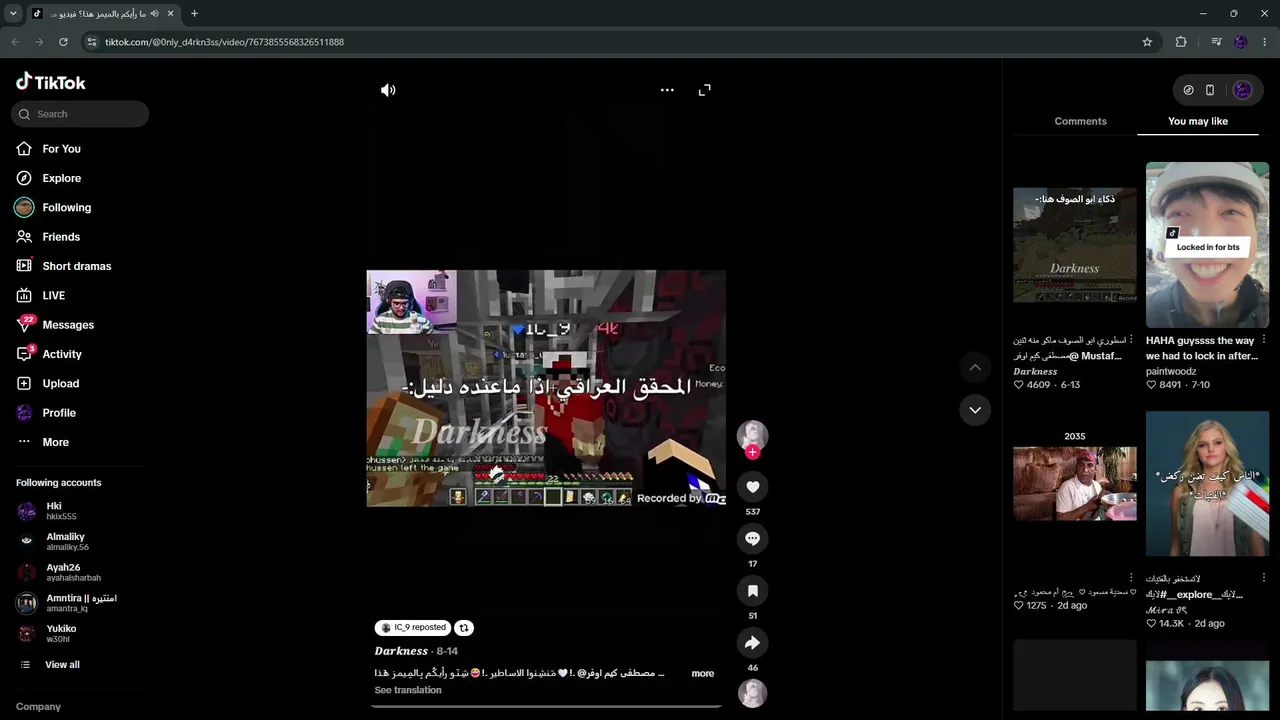1280x720 pixels.
Task: Open options for the paintwoodz video card
Action: point(1264,340)
